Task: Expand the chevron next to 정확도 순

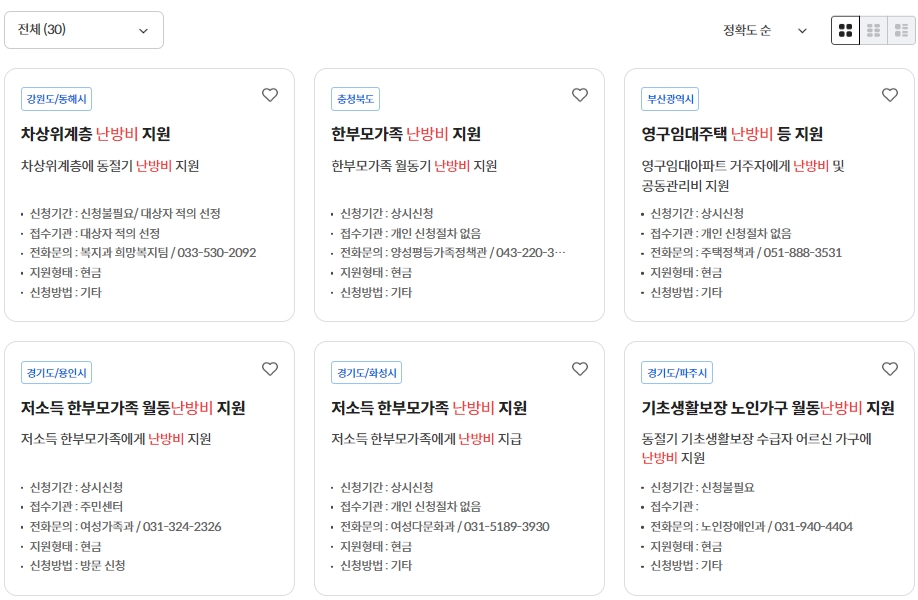Action: pos(802,30)
